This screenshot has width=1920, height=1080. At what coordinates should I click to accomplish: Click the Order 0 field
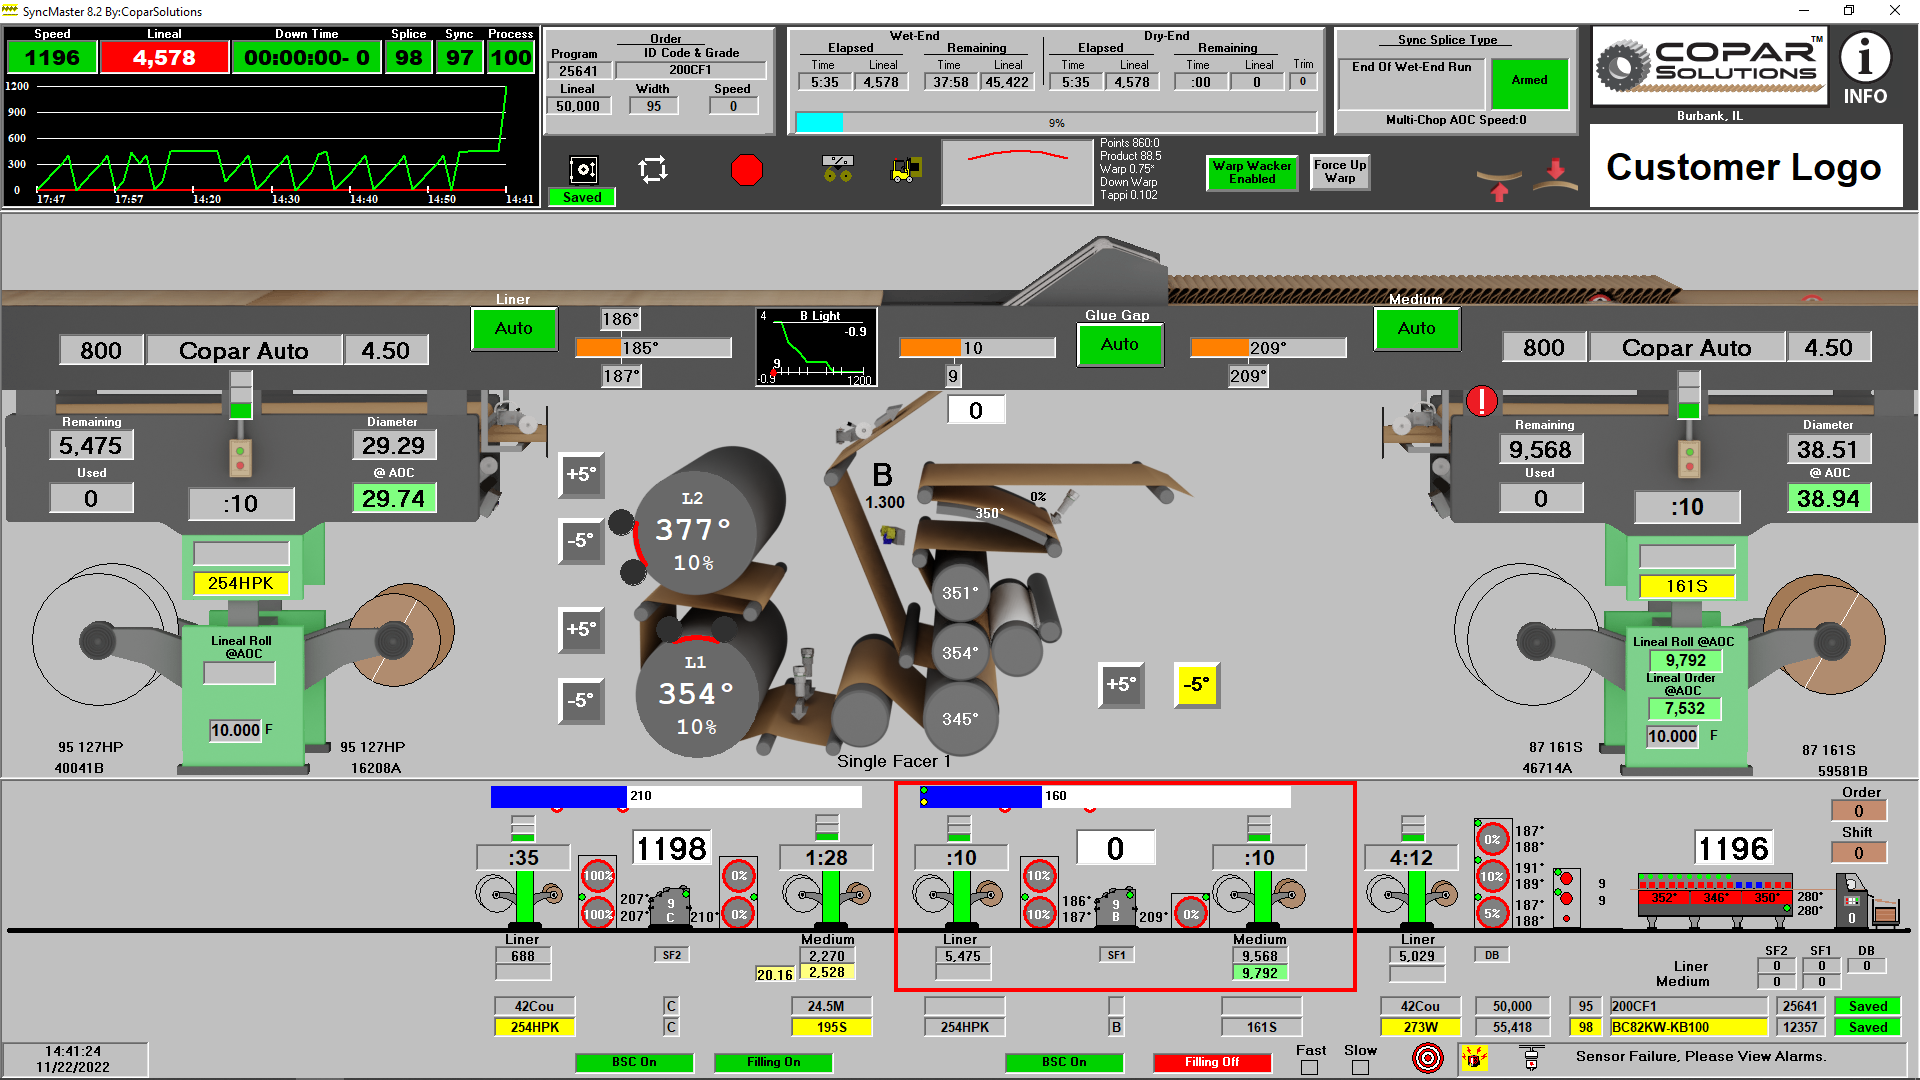pos(1859,811)
